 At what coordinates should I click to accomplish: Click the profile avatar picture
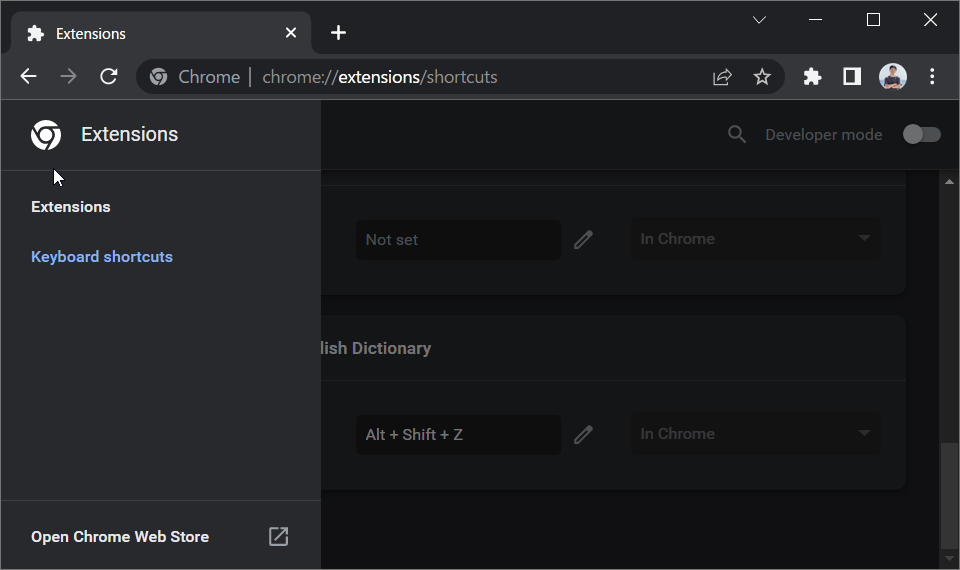click(x=893, y=77)
